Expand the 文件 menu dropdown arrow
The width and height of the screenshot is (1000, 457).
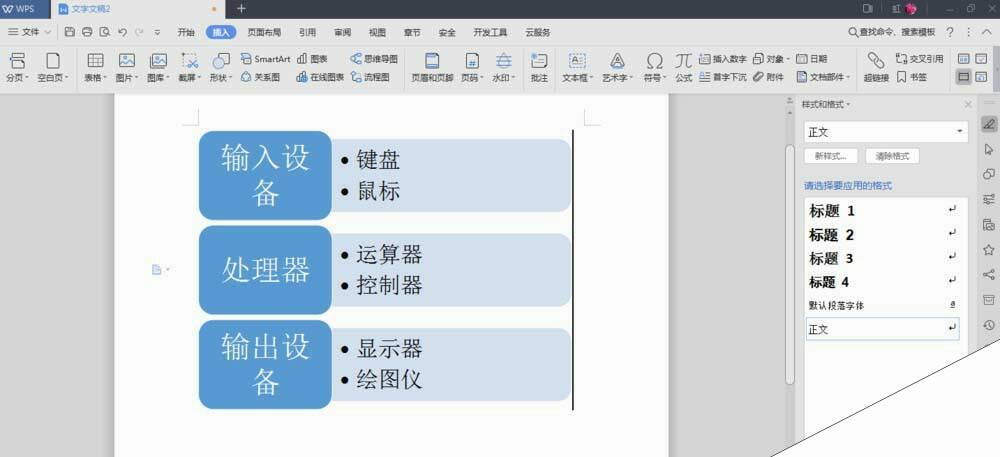pos(47,32)
